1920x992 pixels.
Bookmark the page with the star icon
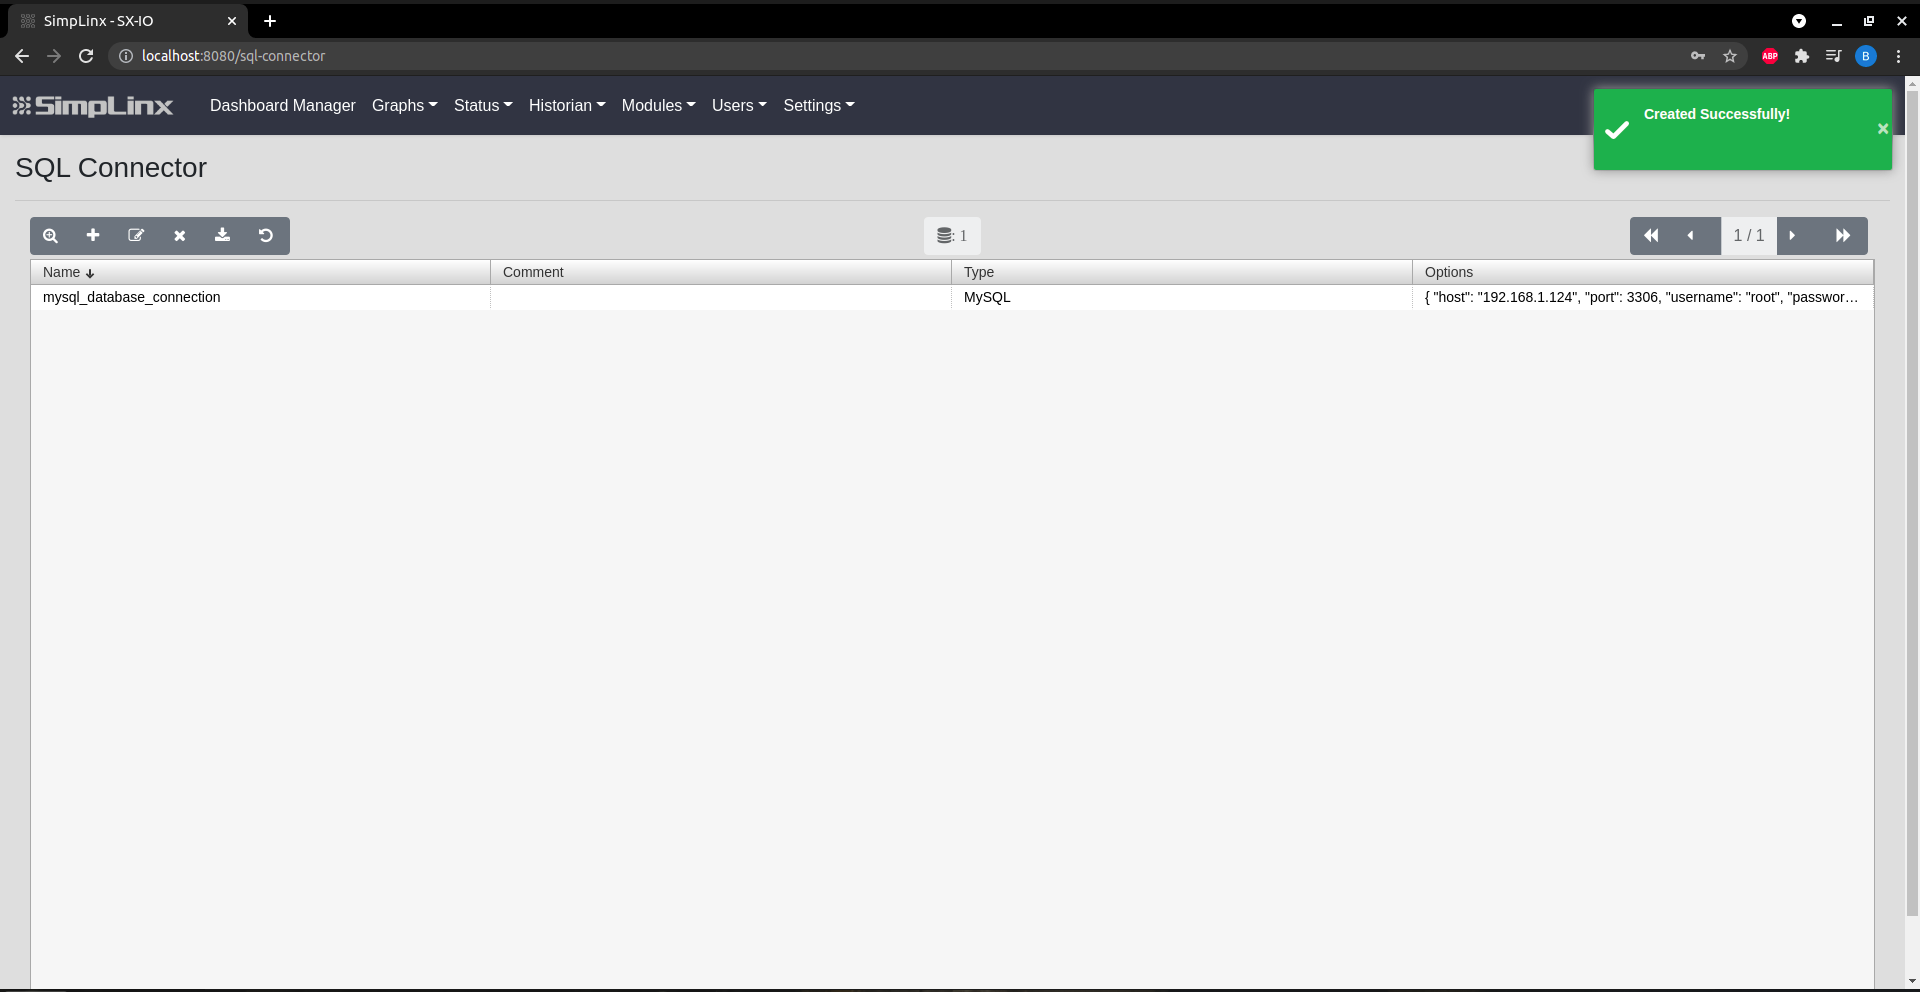click(1730, 56)
